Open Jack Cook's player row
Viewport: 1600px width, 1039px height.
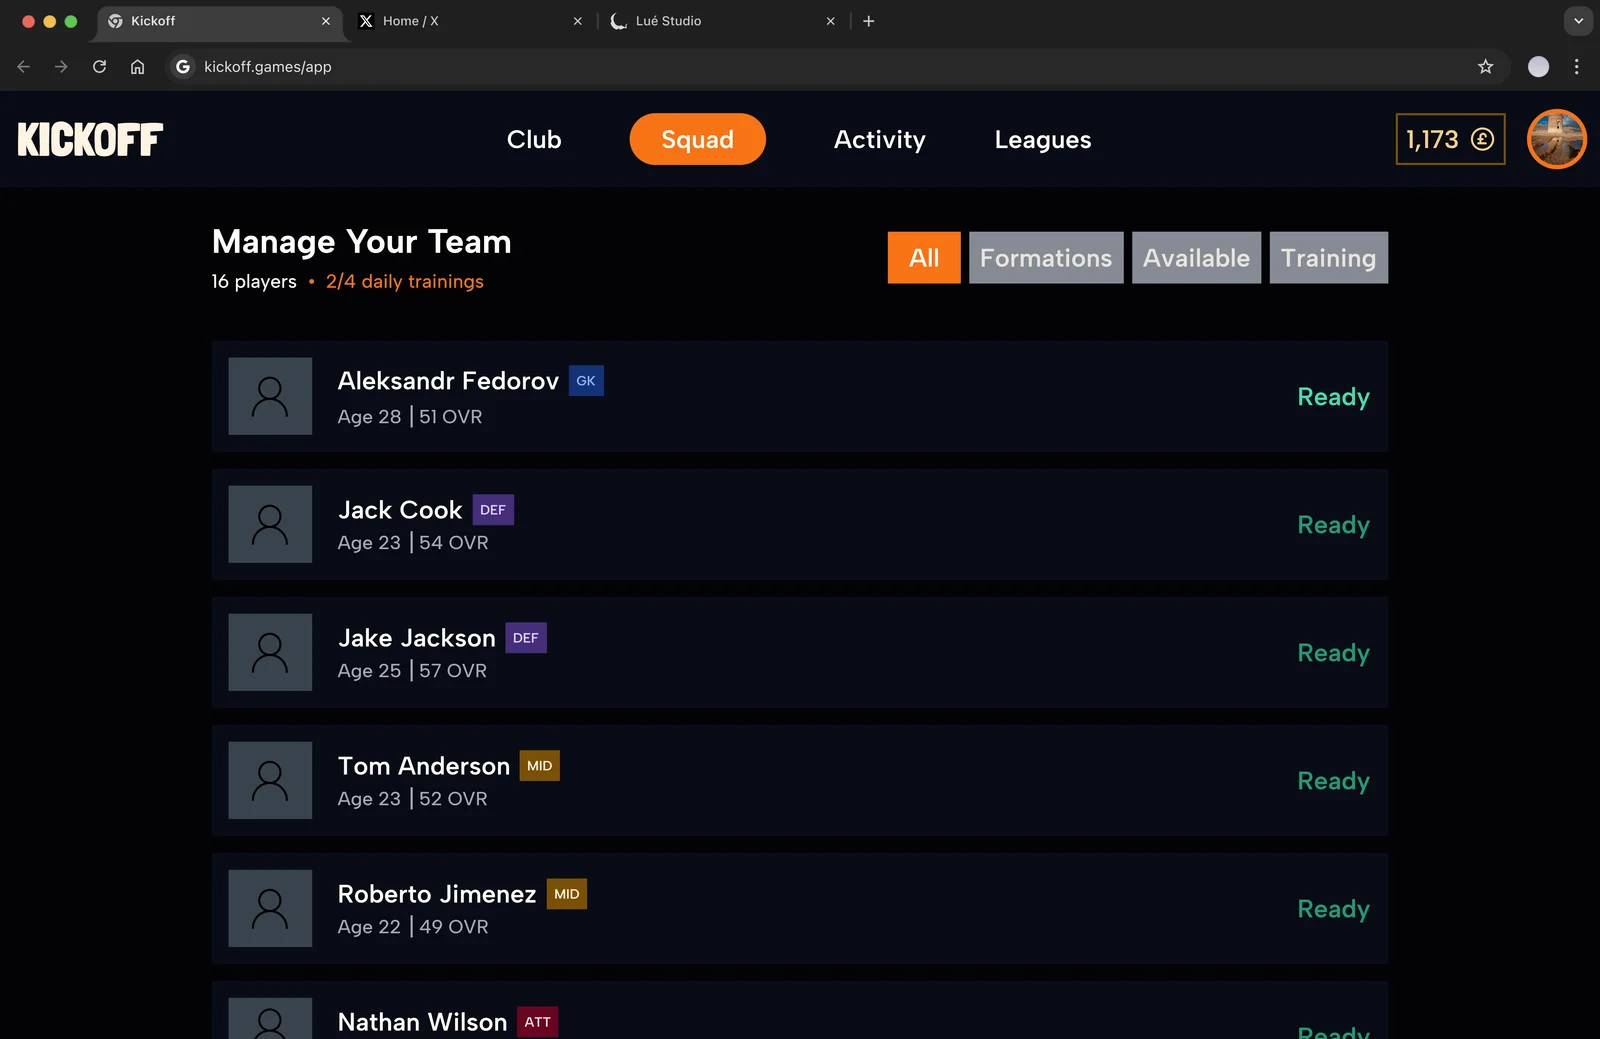(x=799, y=524)
